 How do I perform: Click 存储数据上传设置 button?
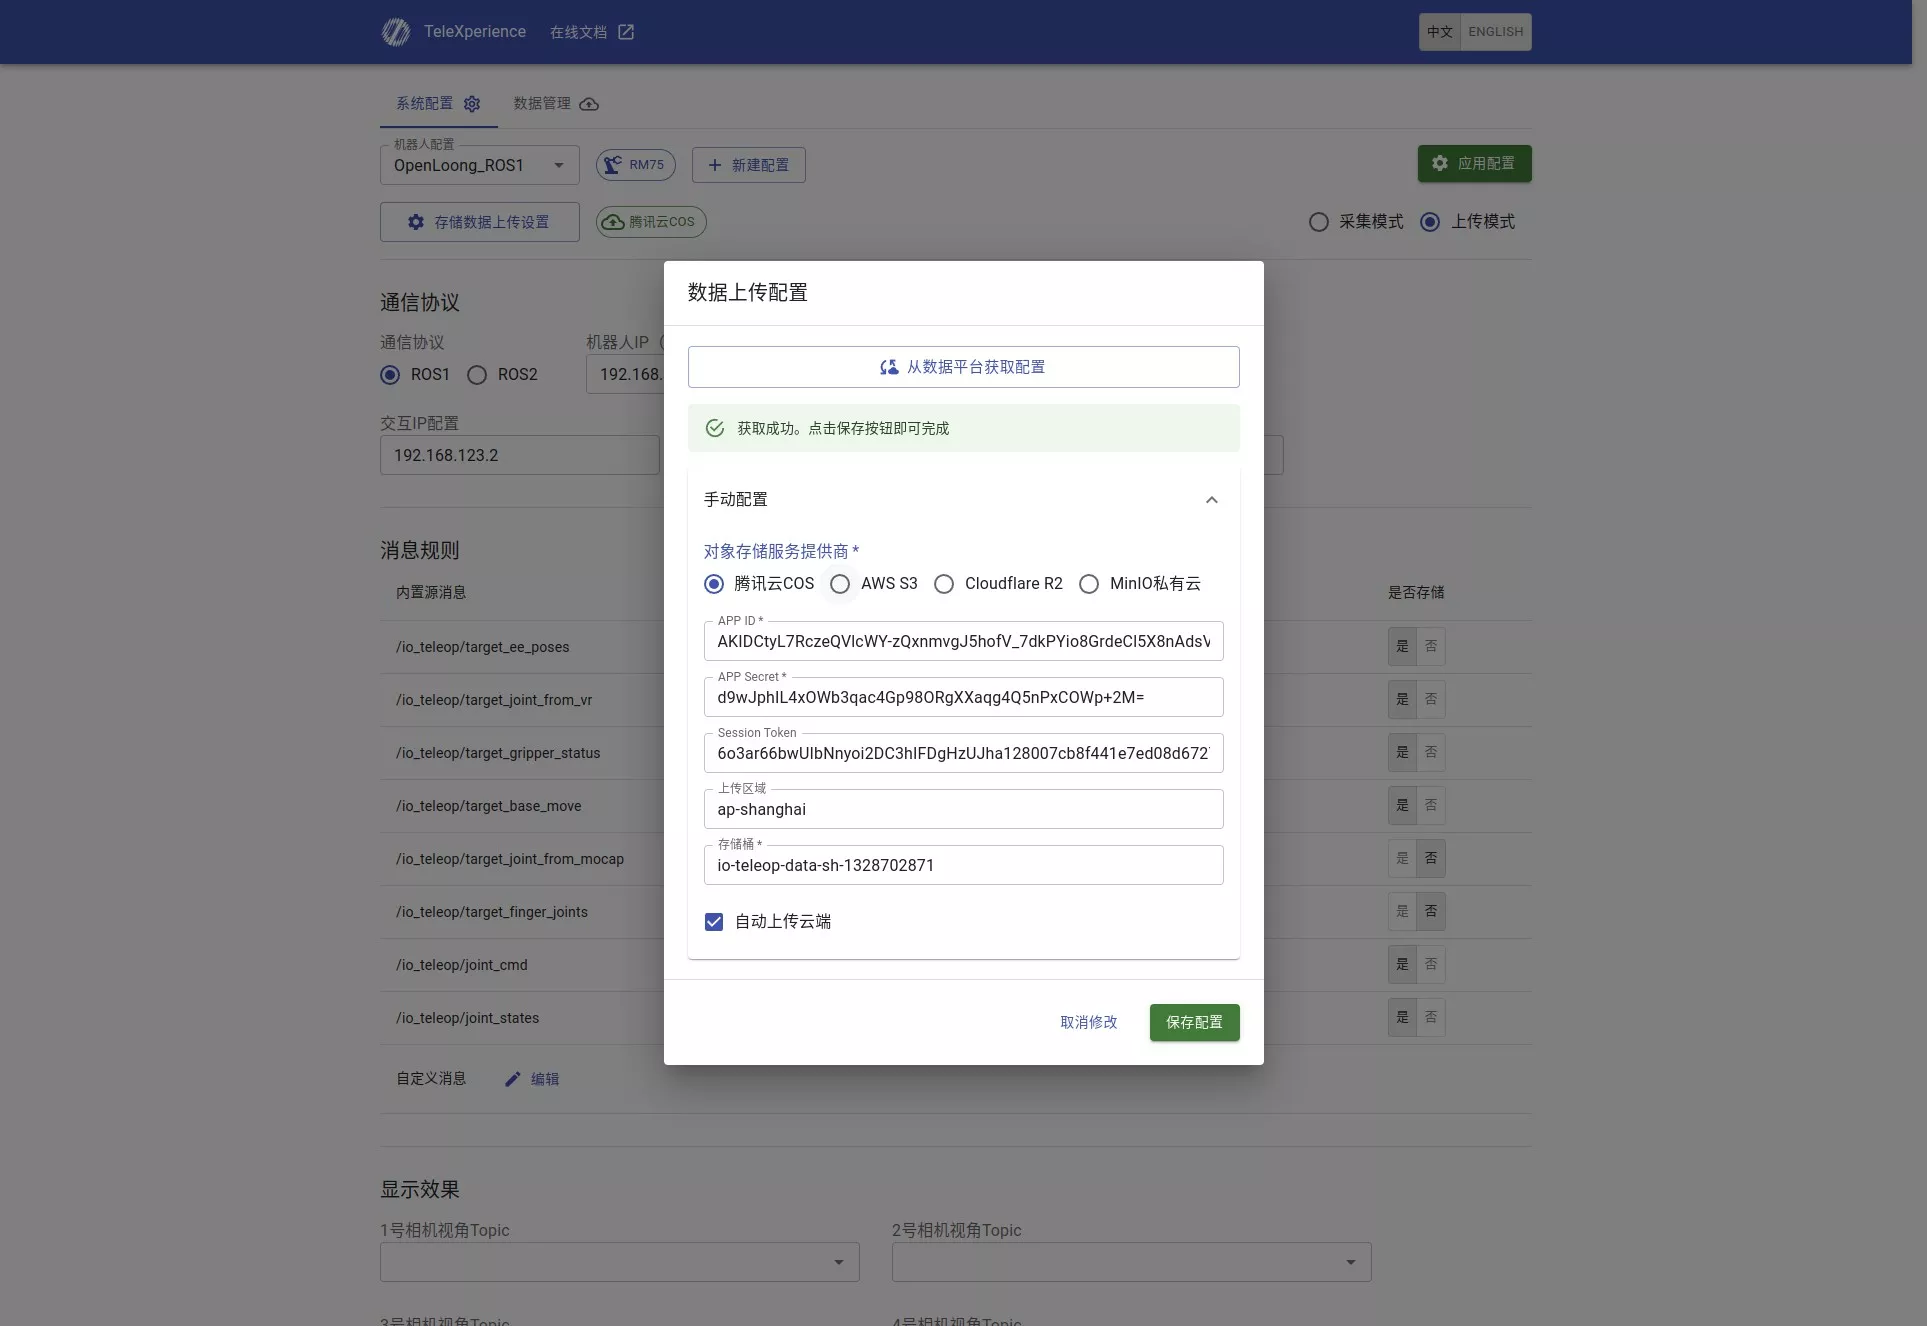pos(480,222)
